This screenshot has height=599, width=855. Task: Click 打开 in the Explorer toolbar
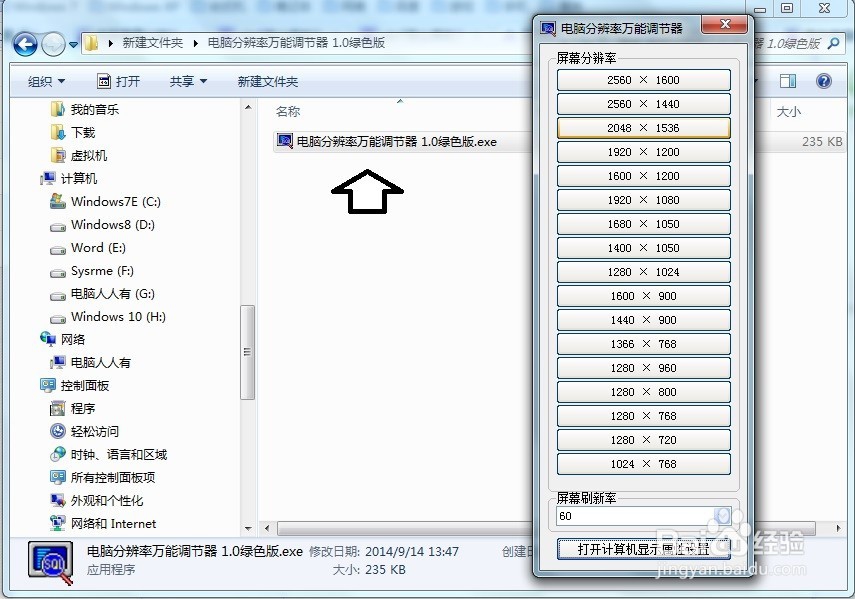point(123,81)
